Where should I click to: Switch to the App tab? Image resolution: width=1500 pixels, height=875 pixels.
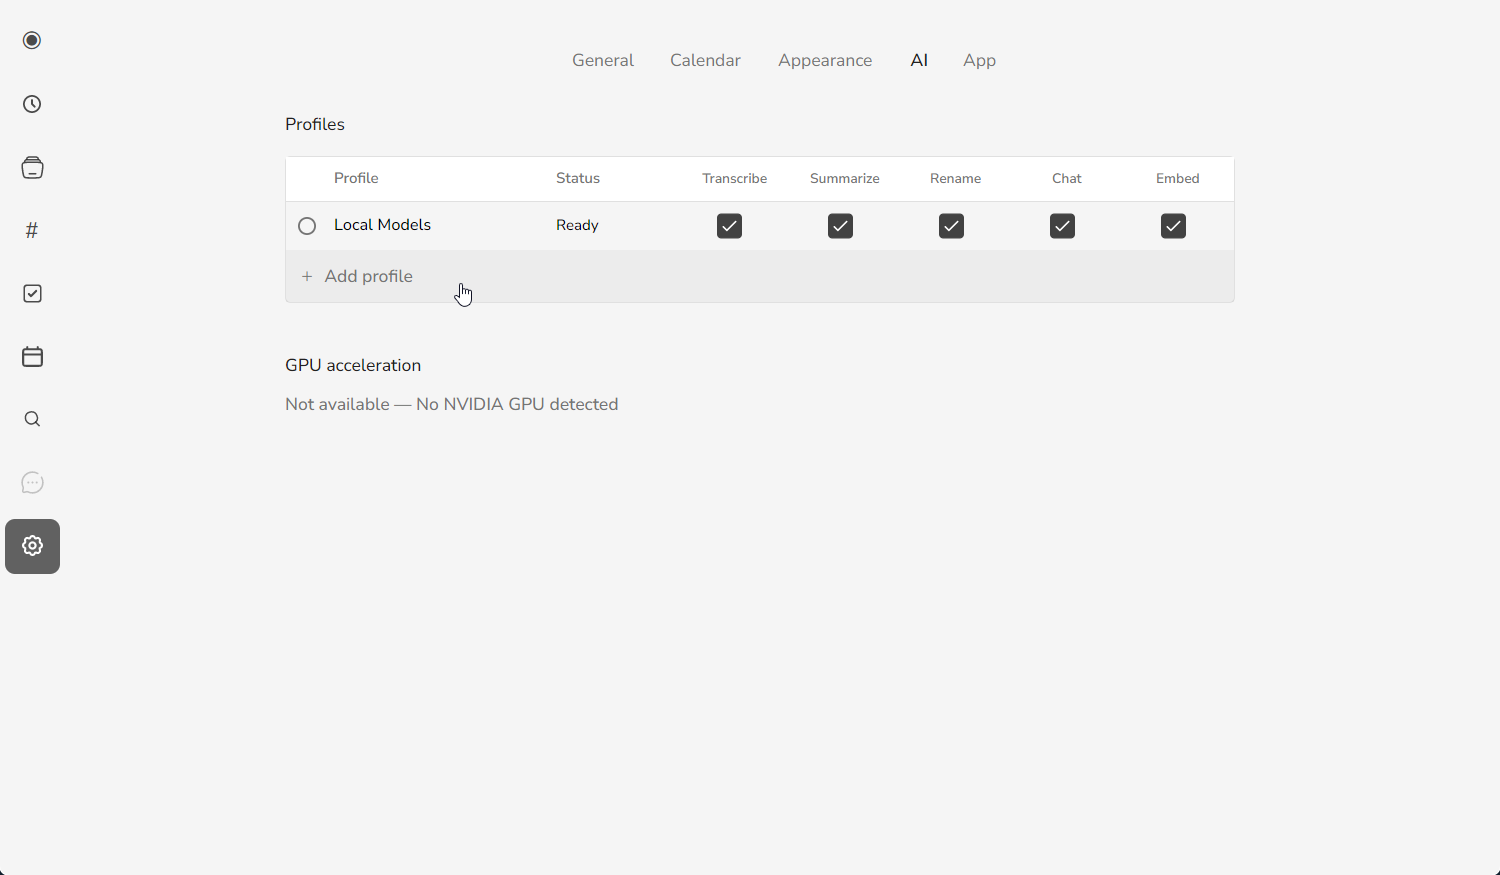point(979,60)
